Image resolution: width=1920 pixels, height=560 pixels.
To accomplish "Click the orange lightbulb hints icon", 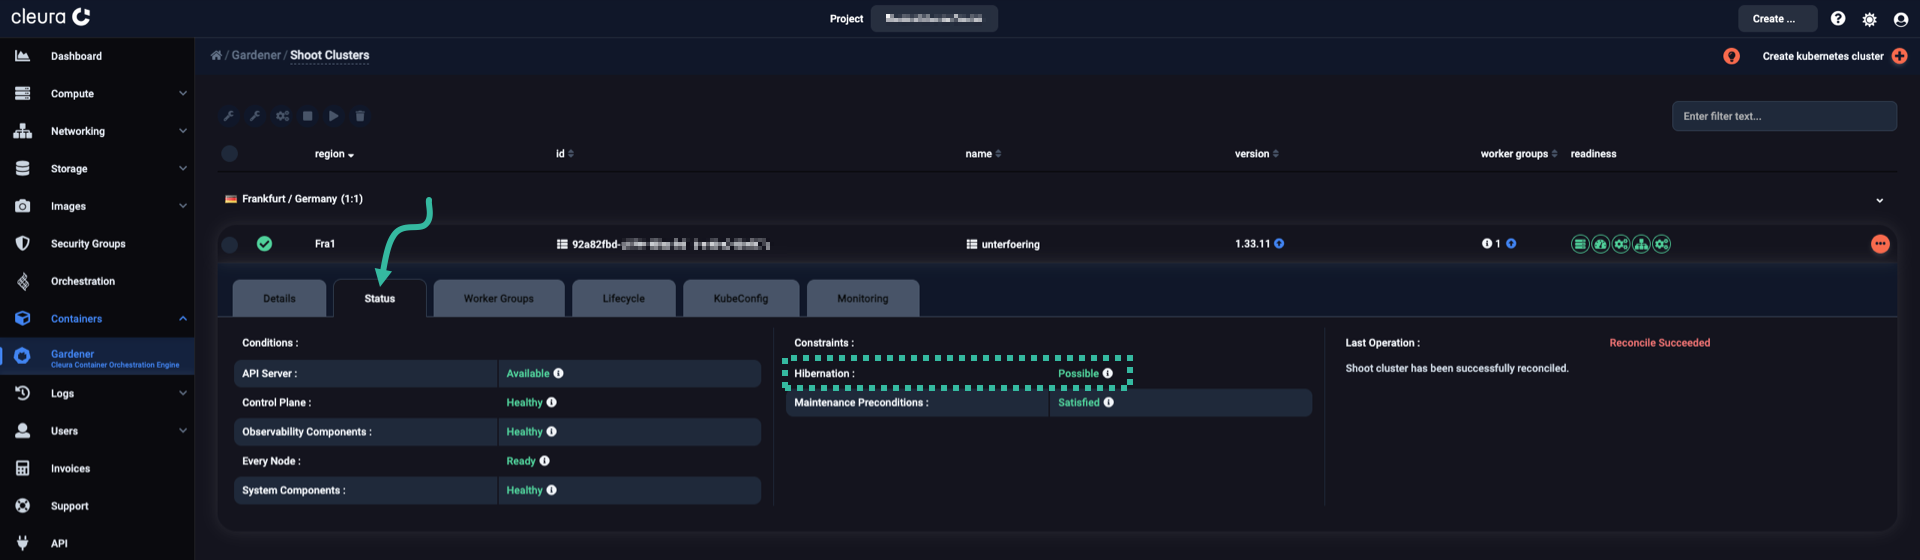I will pyautogui.click(x=1732, y=56).
